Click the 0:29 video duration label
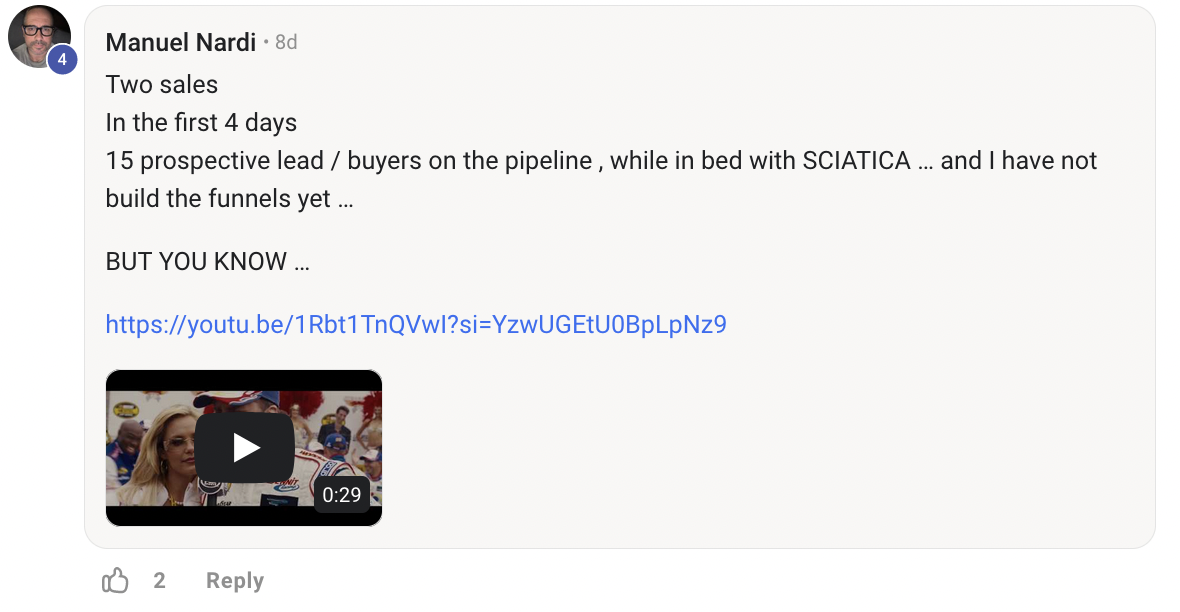The width and height of the screenshot is (1180, 612). (x=341, y=494)
